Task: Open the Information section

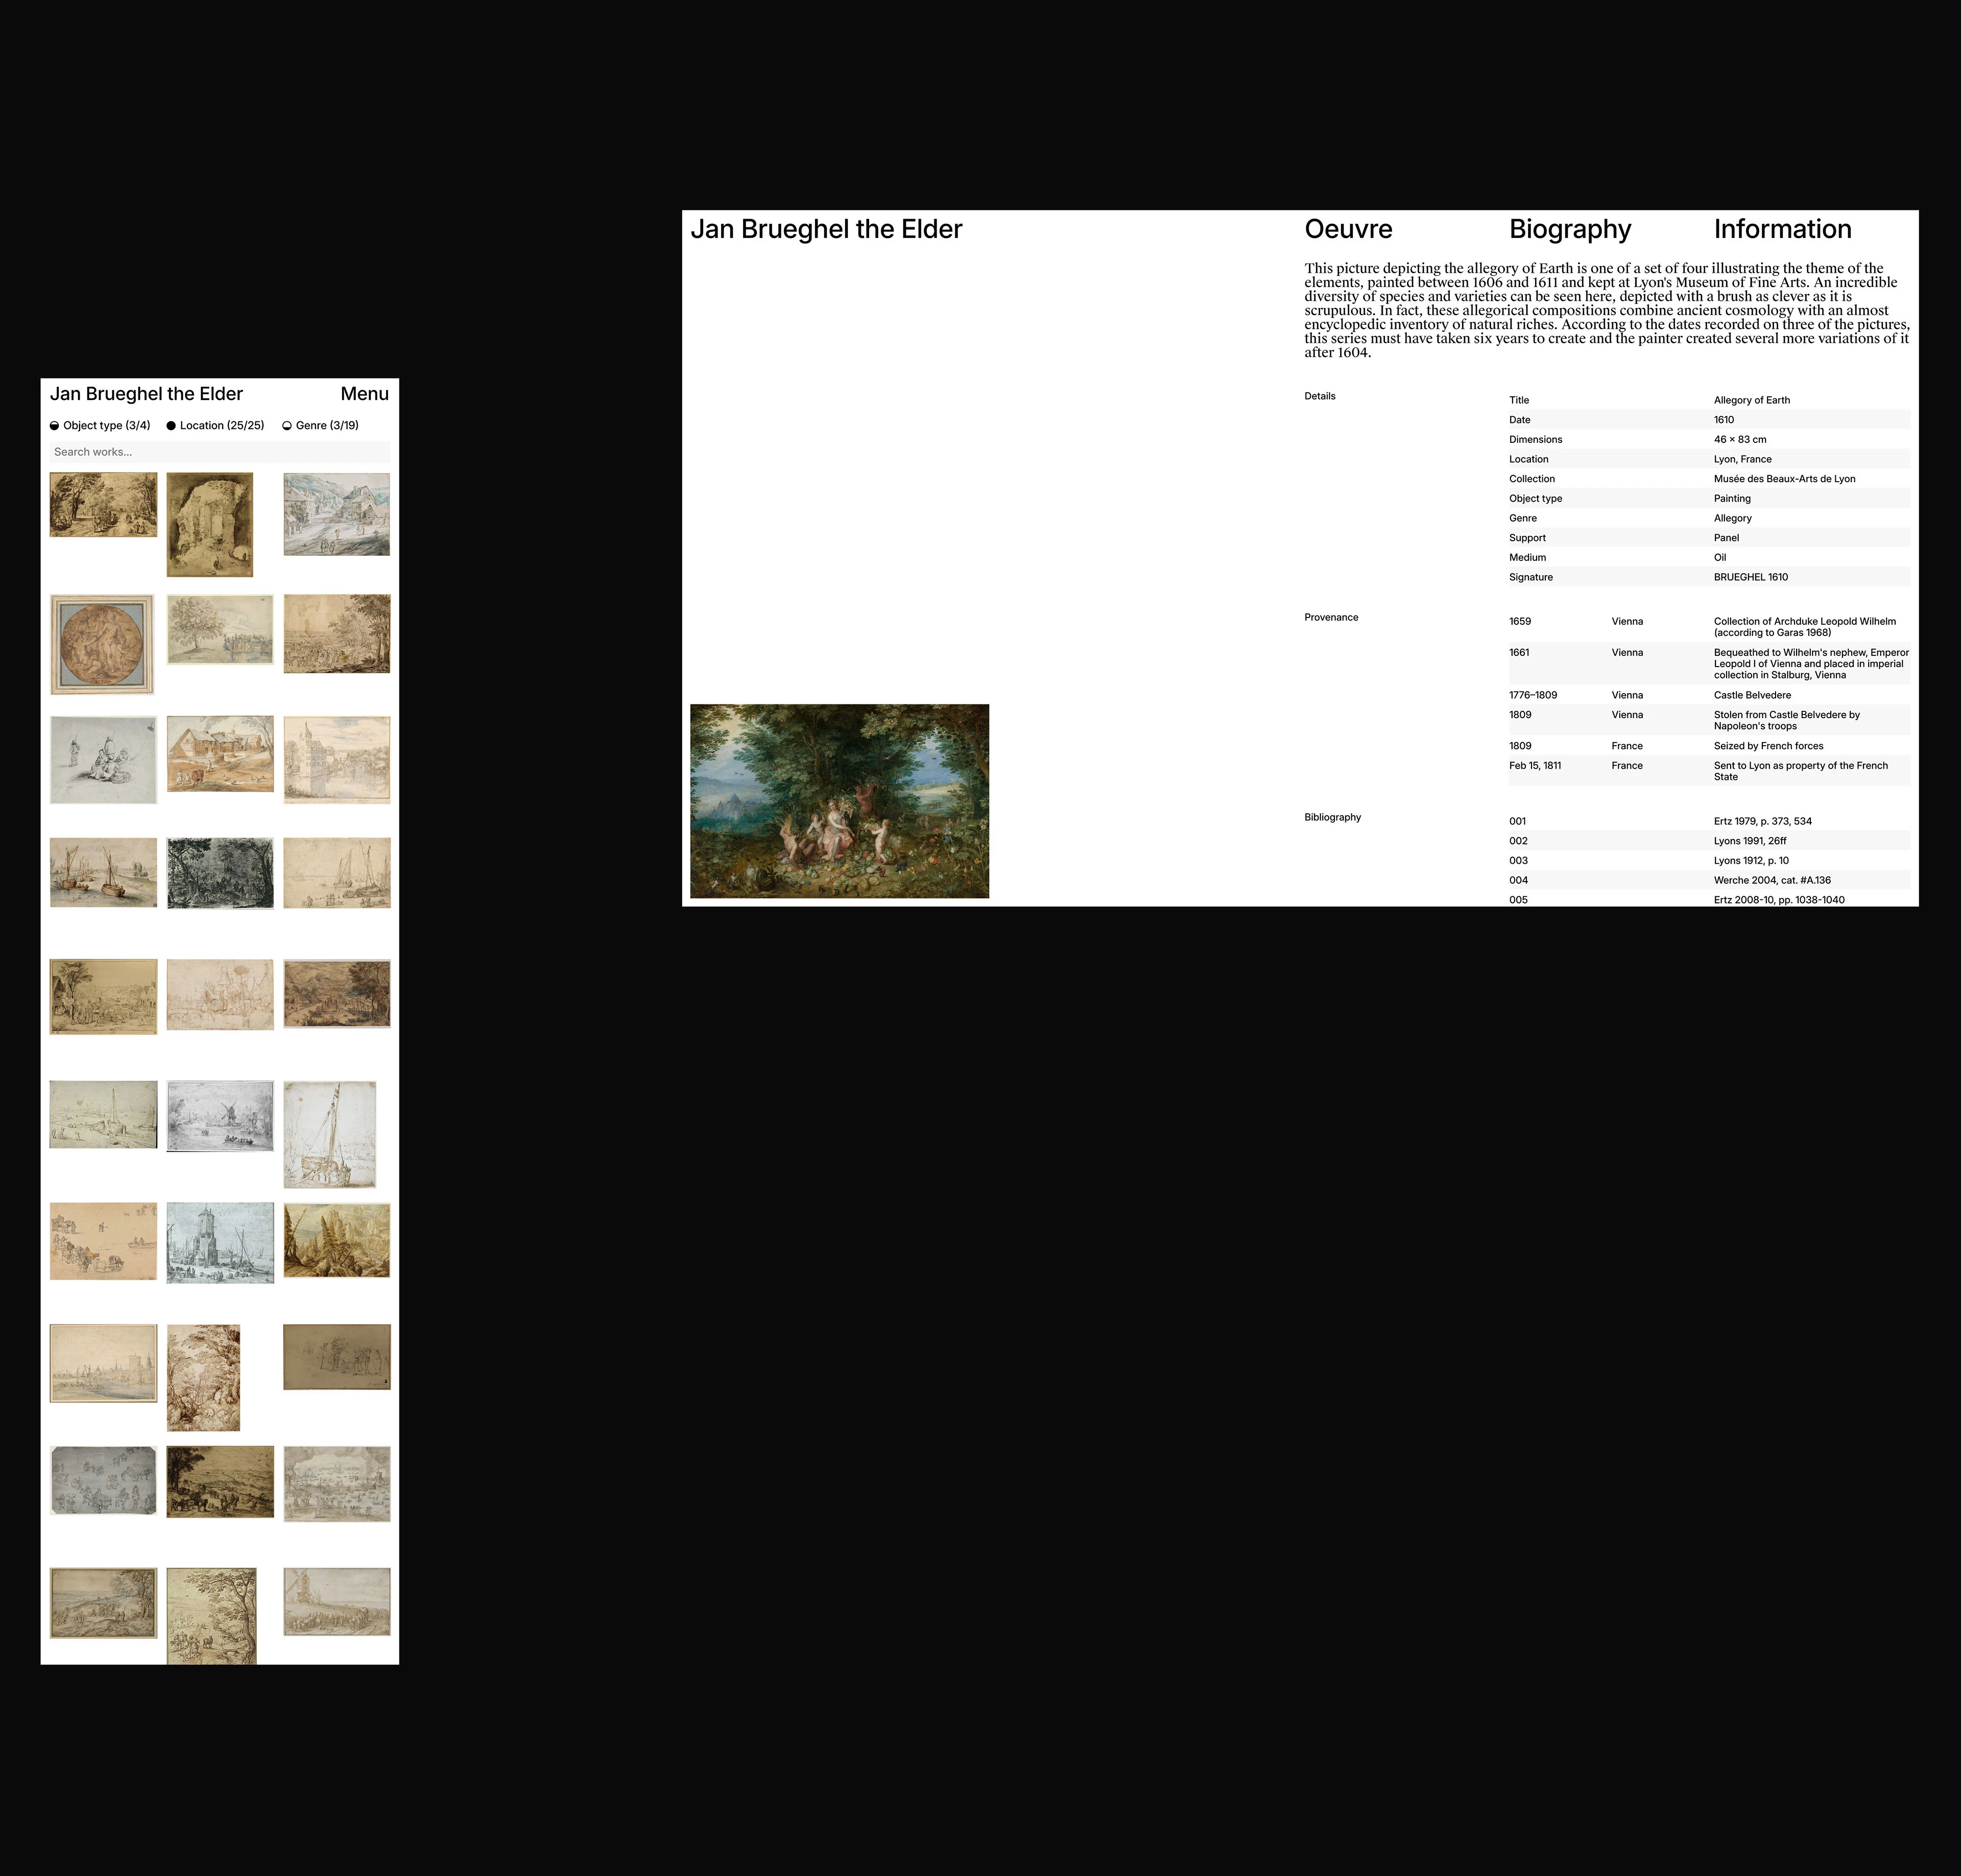Action: point(1782,229)
